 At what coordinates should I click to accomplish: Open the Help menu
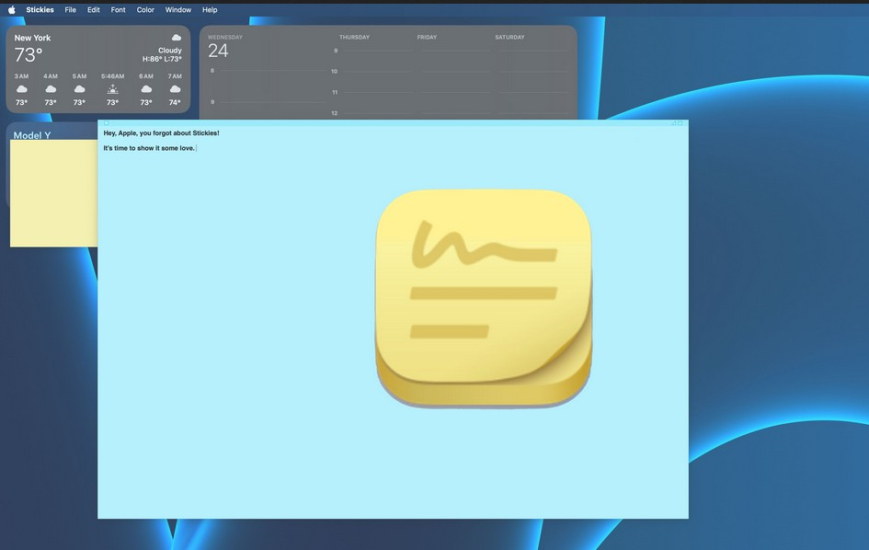click(209, 10)
